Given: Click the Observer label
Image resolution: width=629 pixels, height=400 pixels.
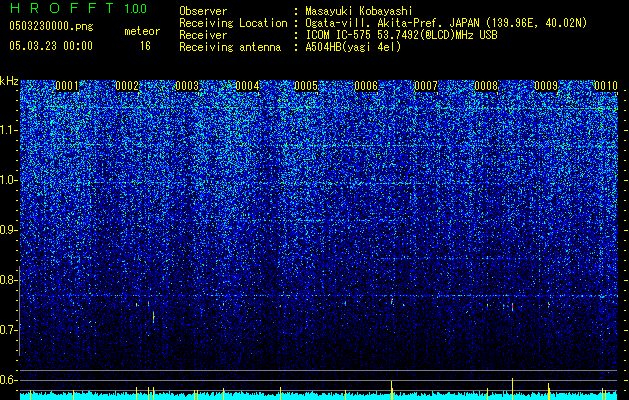Looking at the screenshot, I should pos(203,11).
